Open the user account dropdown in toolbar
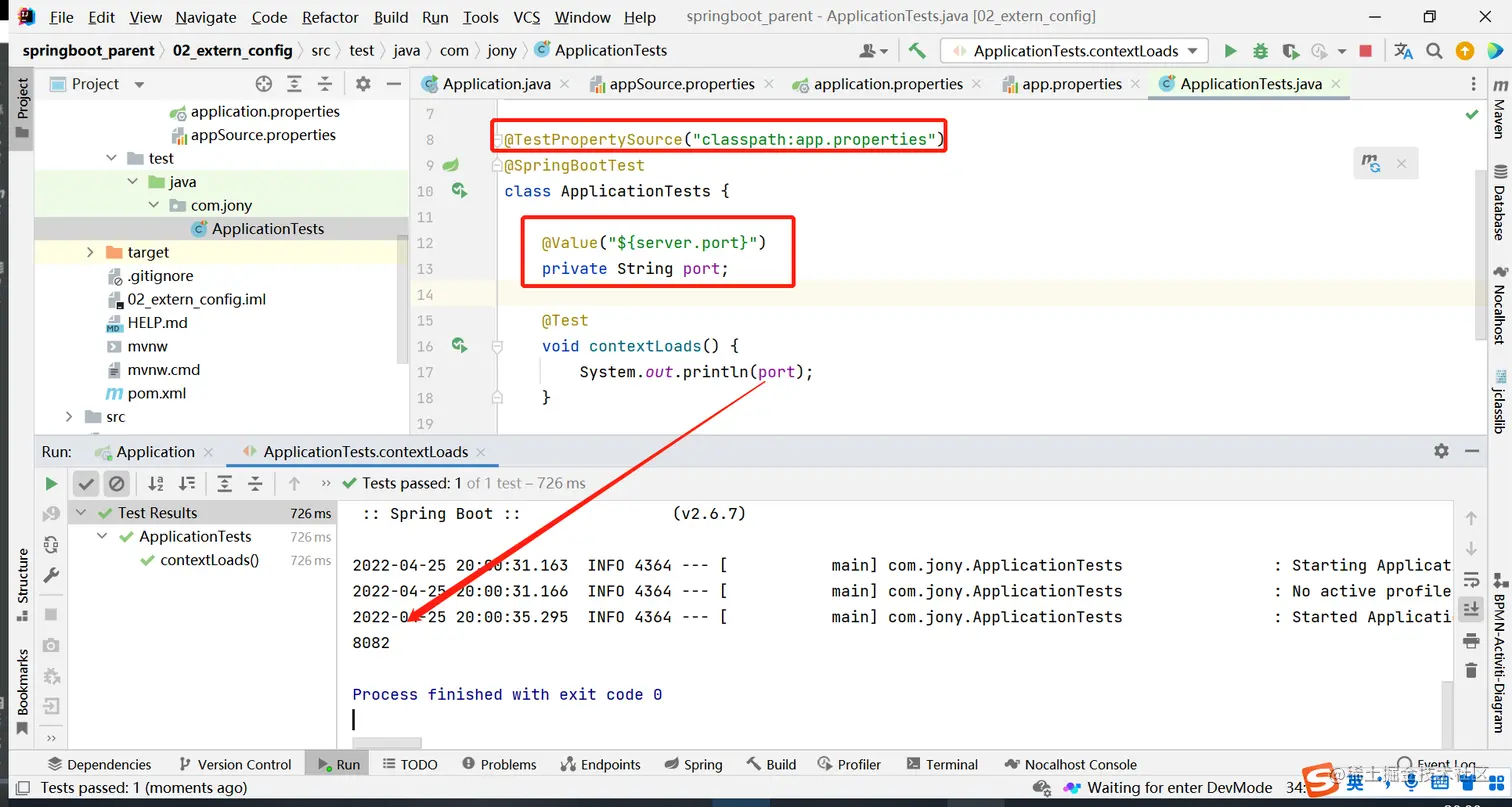This screenshot has height=807, width=1512. (873, 51)
